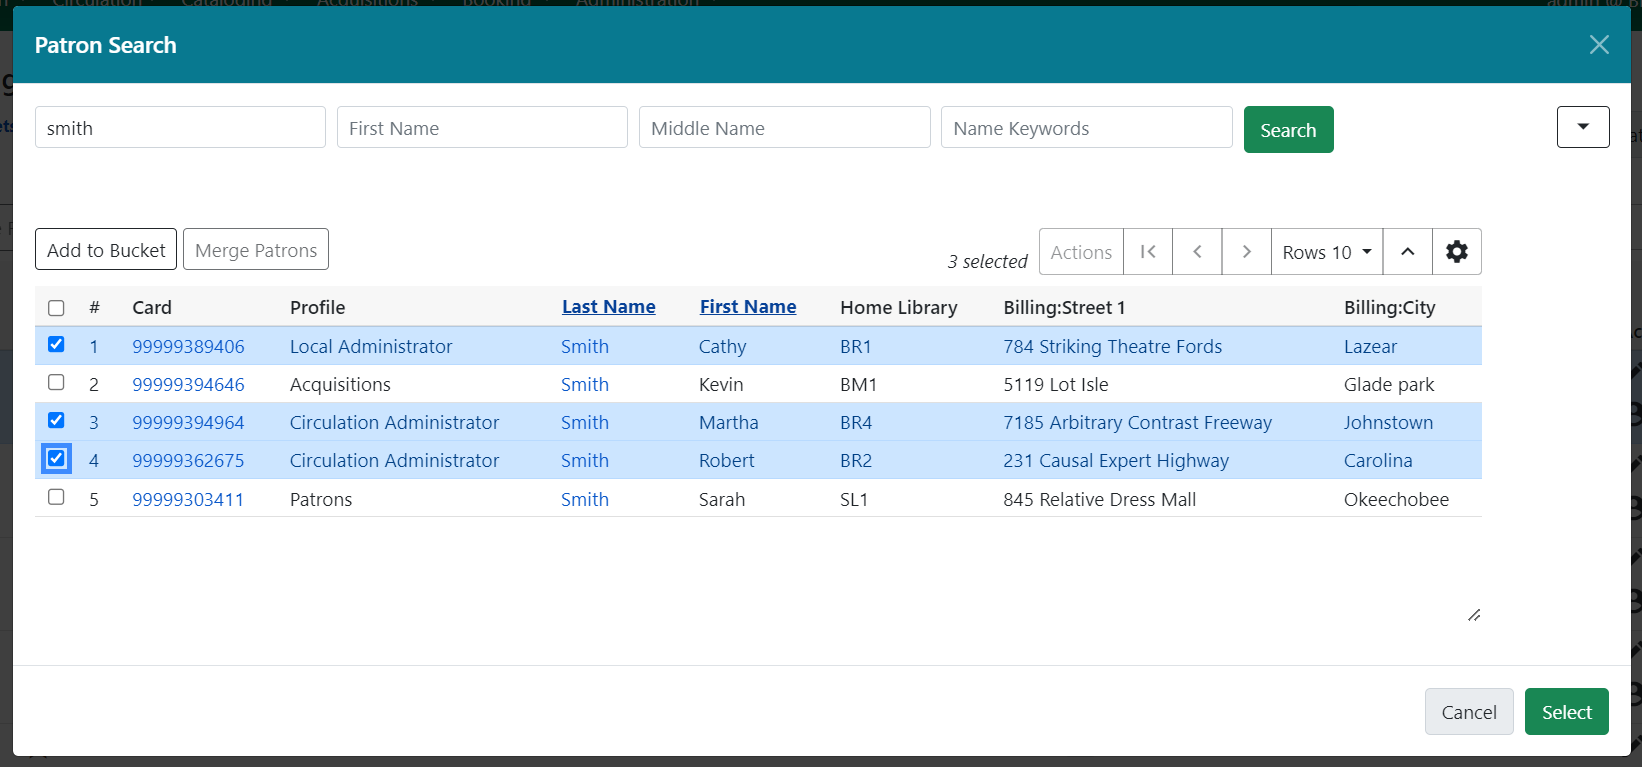Click the resize handle of results grid
1642x767 pixels.
point(1474,615)
